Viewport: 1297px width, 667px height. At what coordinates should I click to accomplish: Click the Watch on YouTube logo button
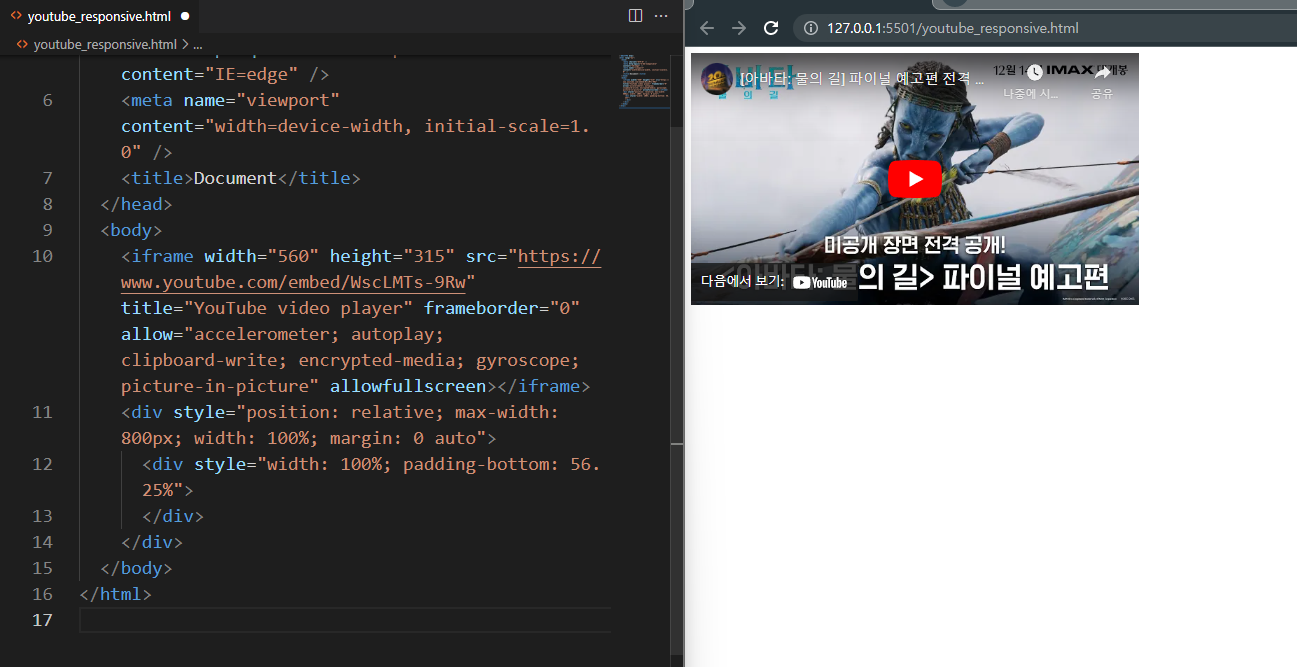[x=820, y=282]
